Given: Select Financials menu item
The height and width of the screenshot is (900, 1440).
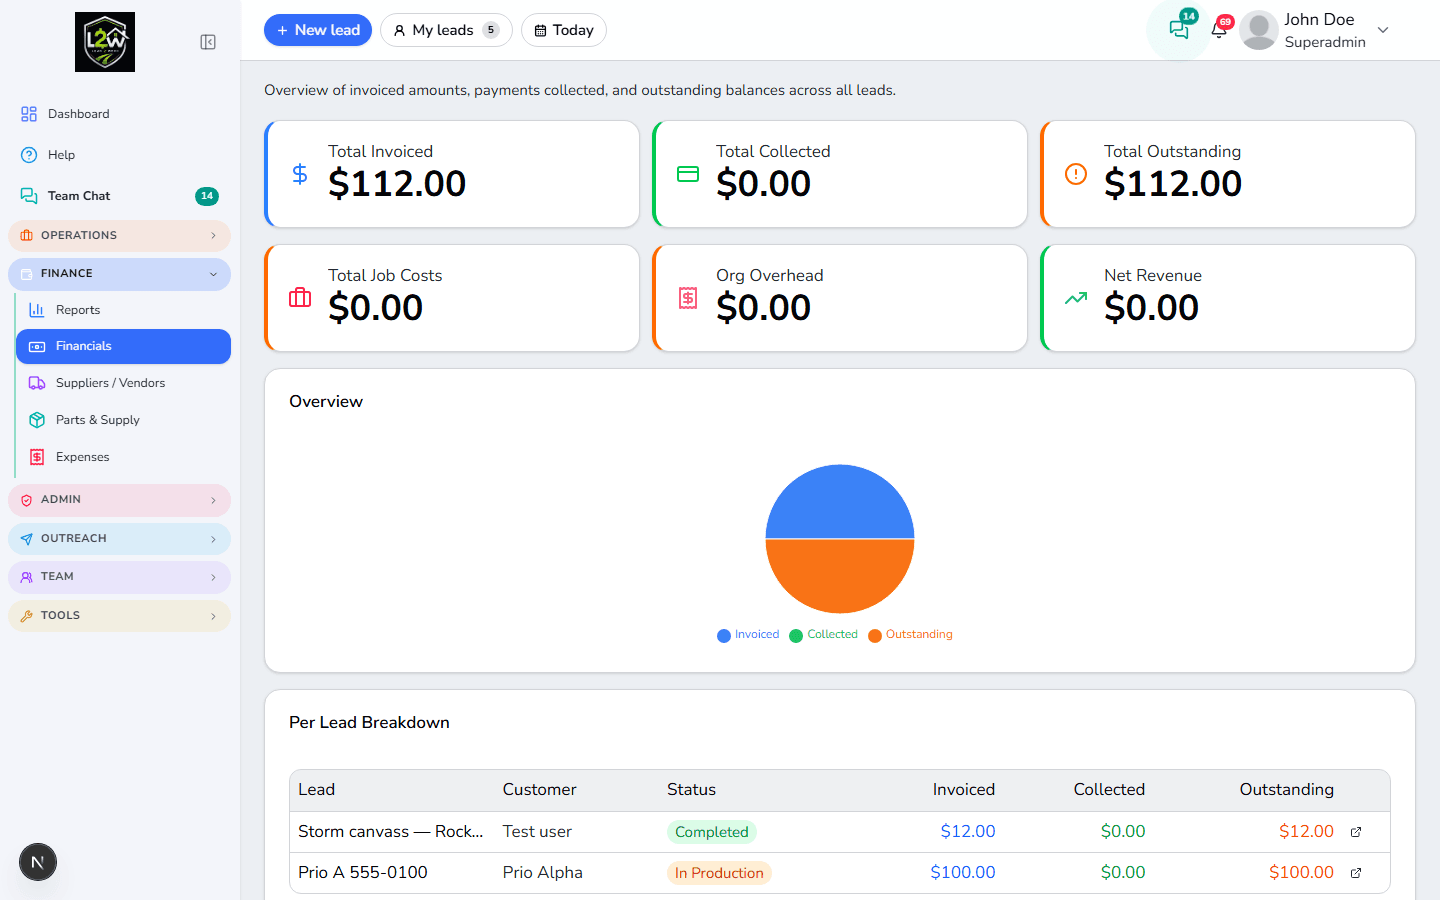Looking at the screenshot, I should pyautogui.click(x=123, y=346).
